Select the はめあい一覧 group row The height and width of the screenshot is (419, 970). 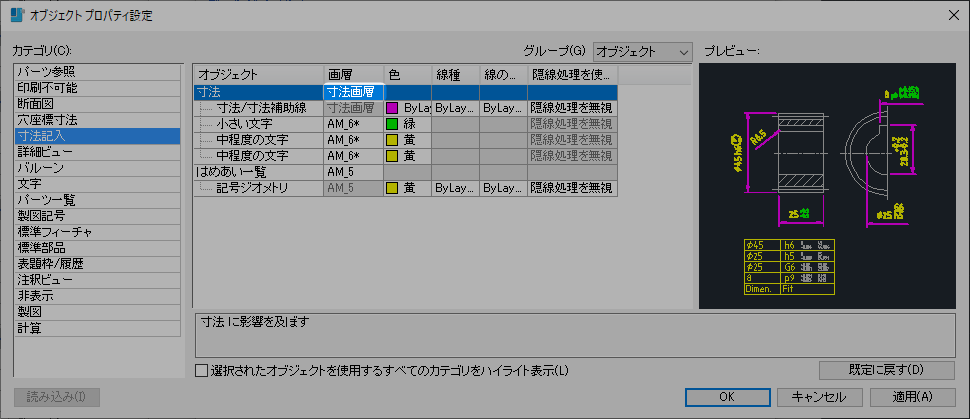[x=259, y=172]
